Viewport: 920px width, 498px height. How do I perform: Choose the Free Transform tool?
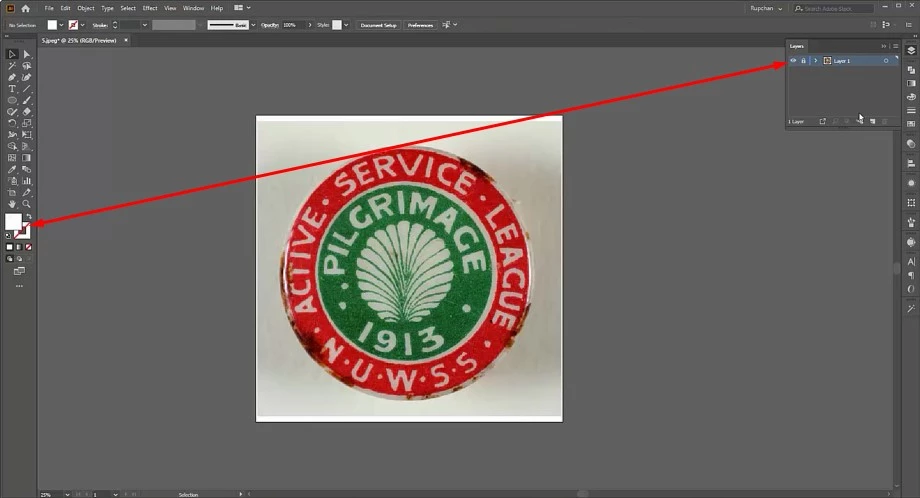click(x=26, y=135)
